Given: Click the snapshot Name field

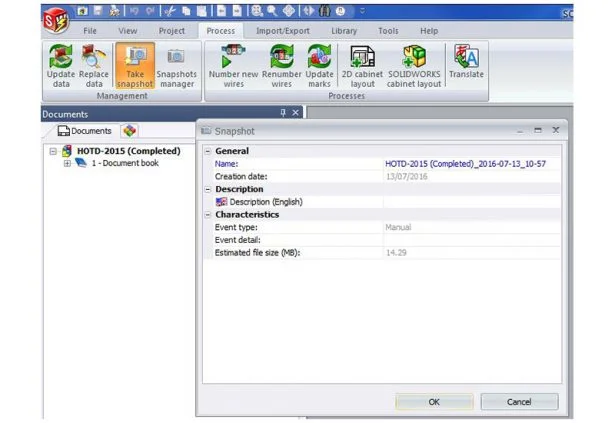Looking at the screenshot, I should point(470,163).
